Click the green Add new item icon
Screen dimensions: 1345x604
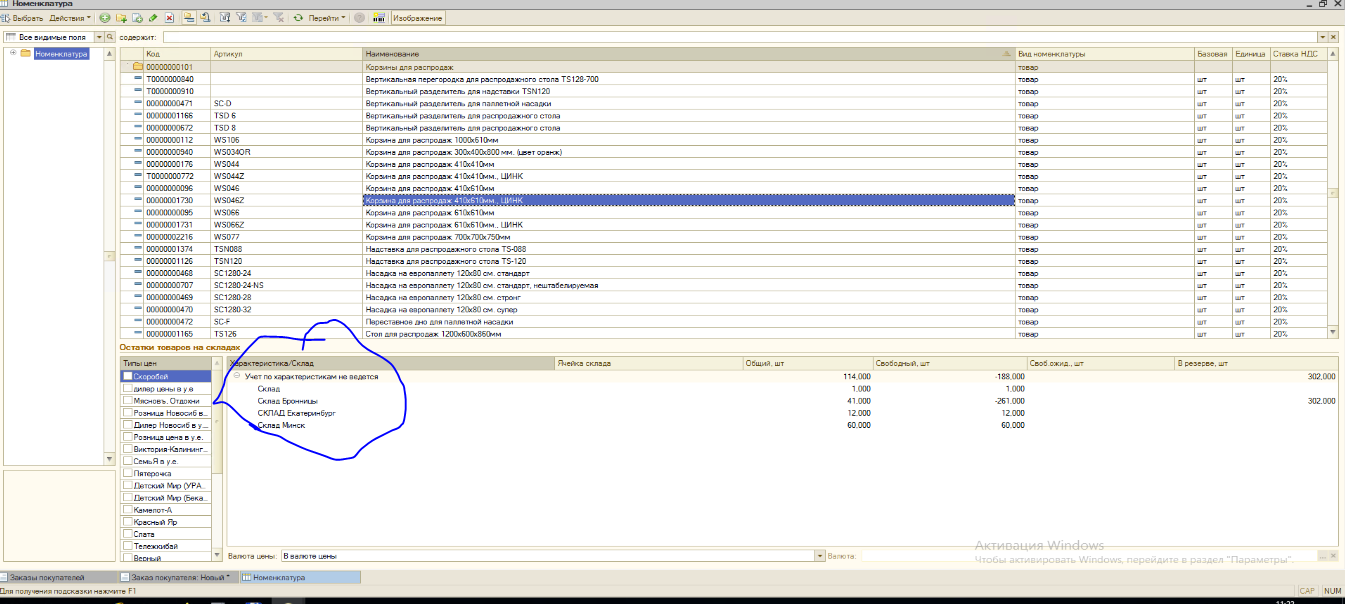point(105,18)
